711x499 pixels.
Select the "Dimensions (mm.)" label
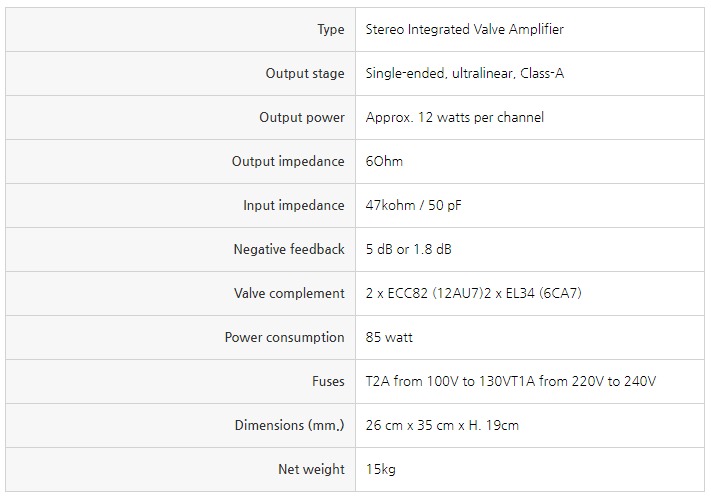(289, 426)
